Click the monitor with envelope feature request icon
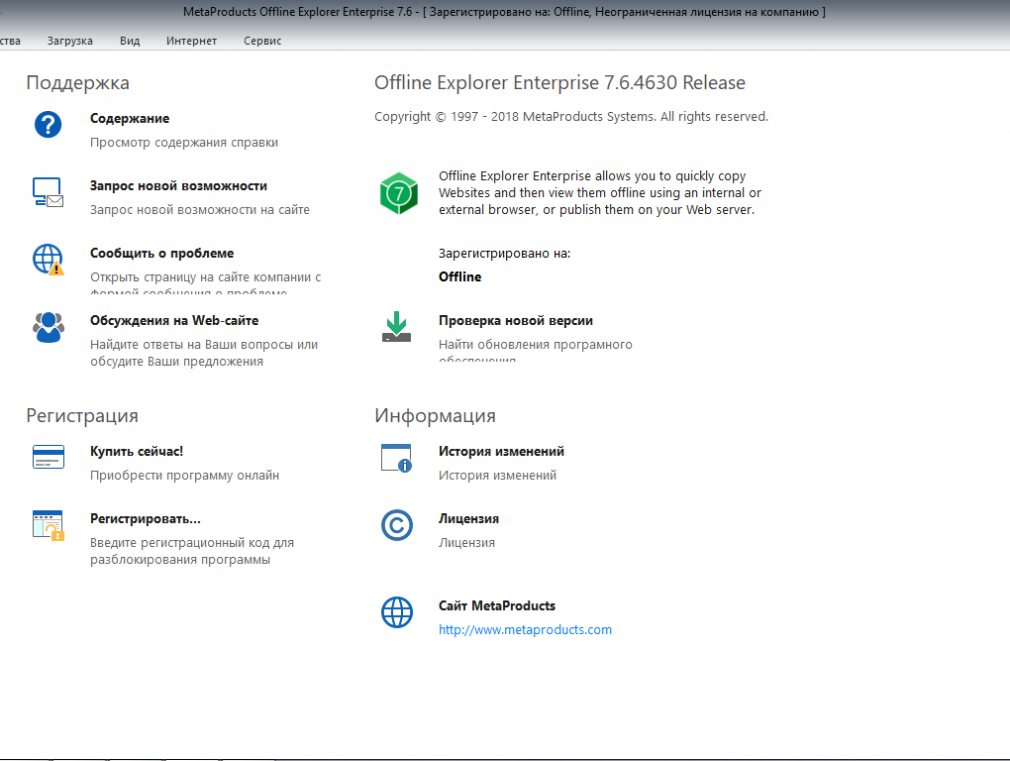 tap(48, 192)
